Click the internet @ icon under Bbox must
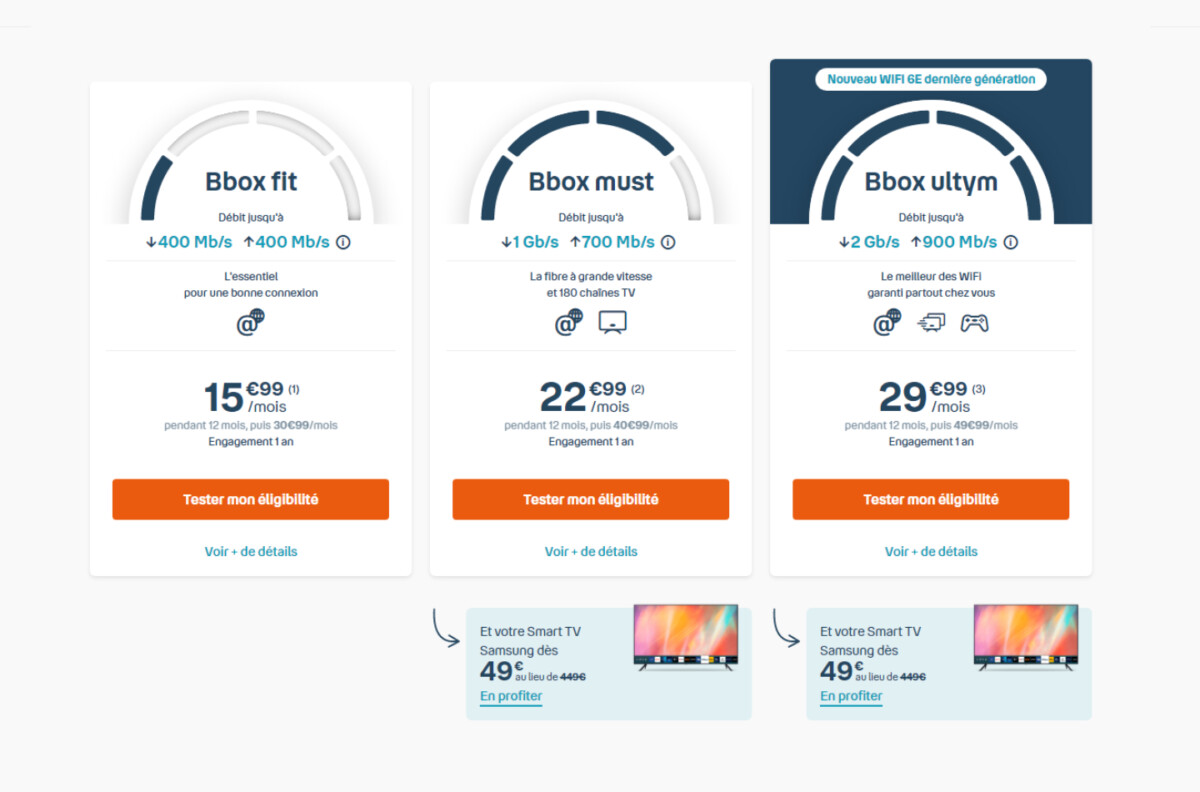The image size is (1200, 792). [569, 322]
